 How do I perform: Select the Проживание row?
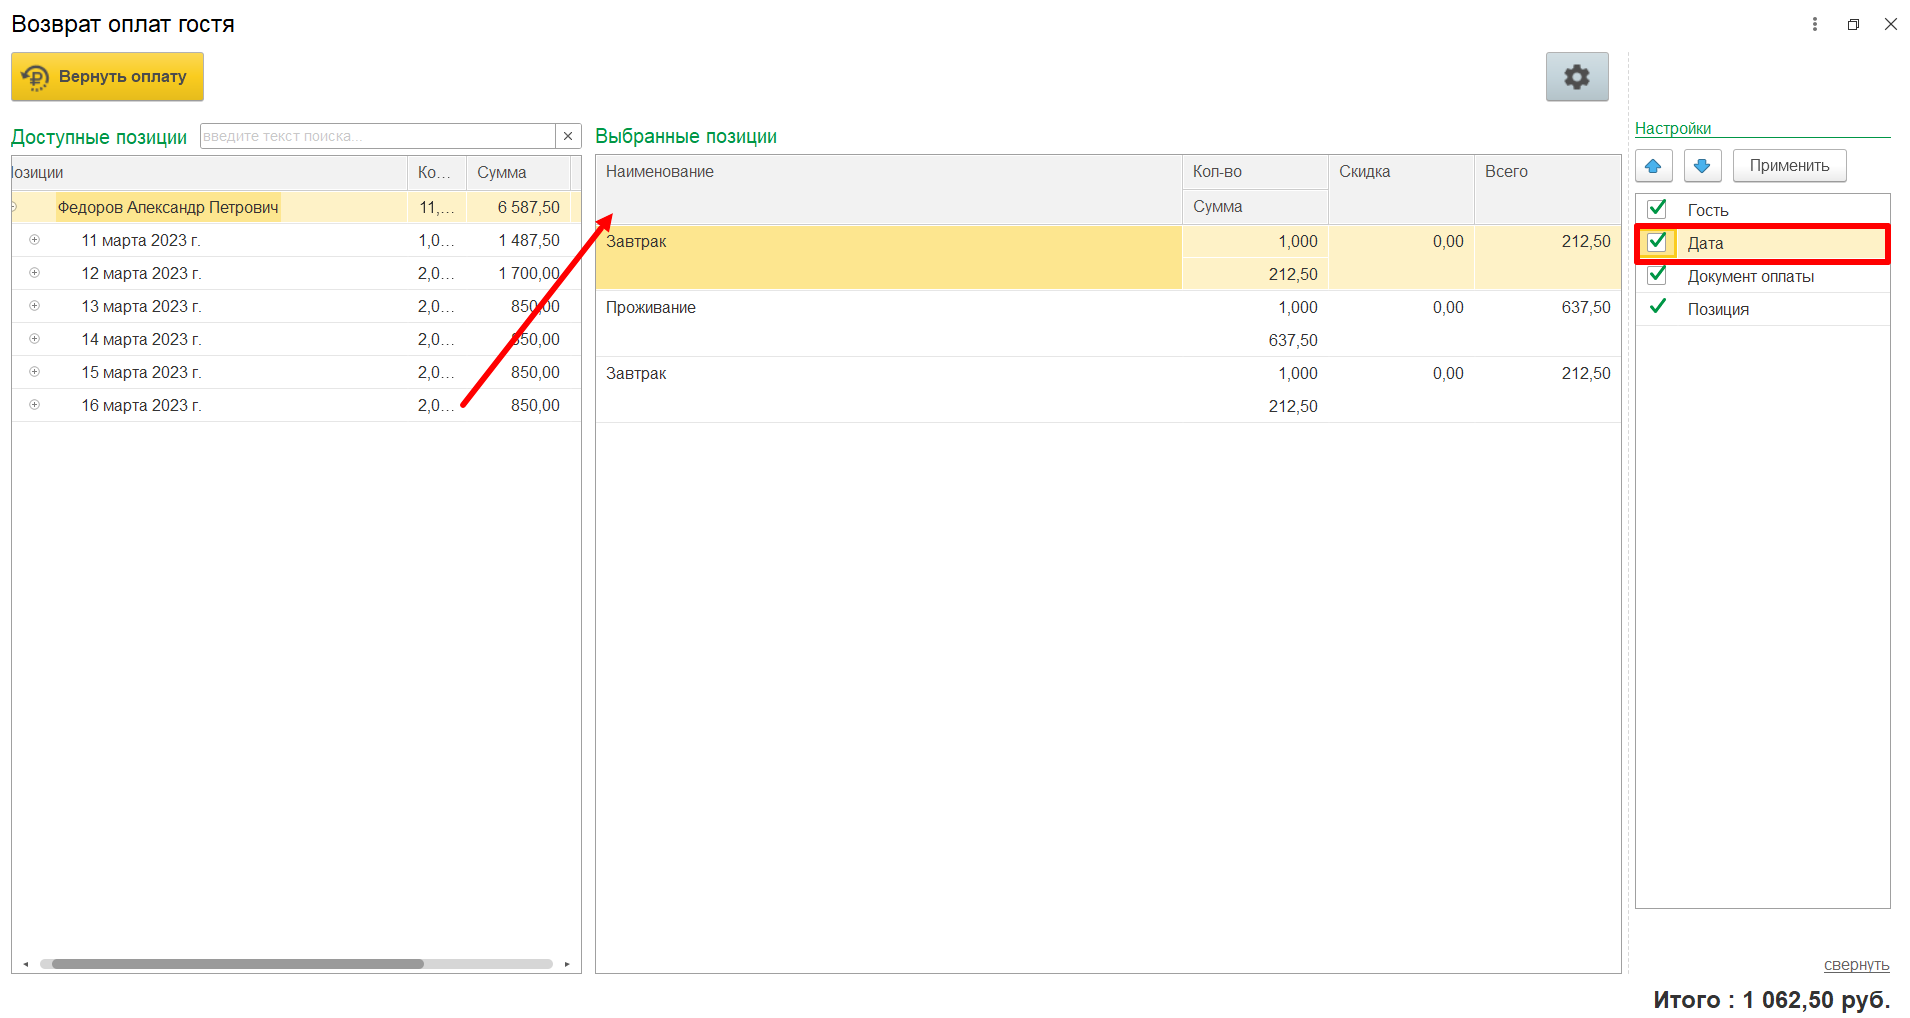click(x=1108, y=323)
